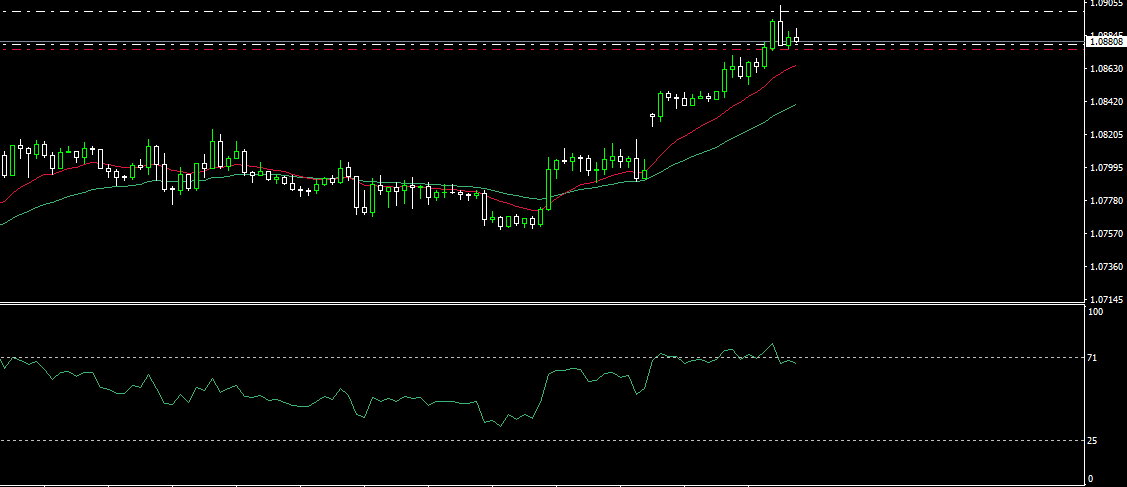Click the current price label 1.08808
Screen dimensions: 1127x487
click(x=1105, y=42)
